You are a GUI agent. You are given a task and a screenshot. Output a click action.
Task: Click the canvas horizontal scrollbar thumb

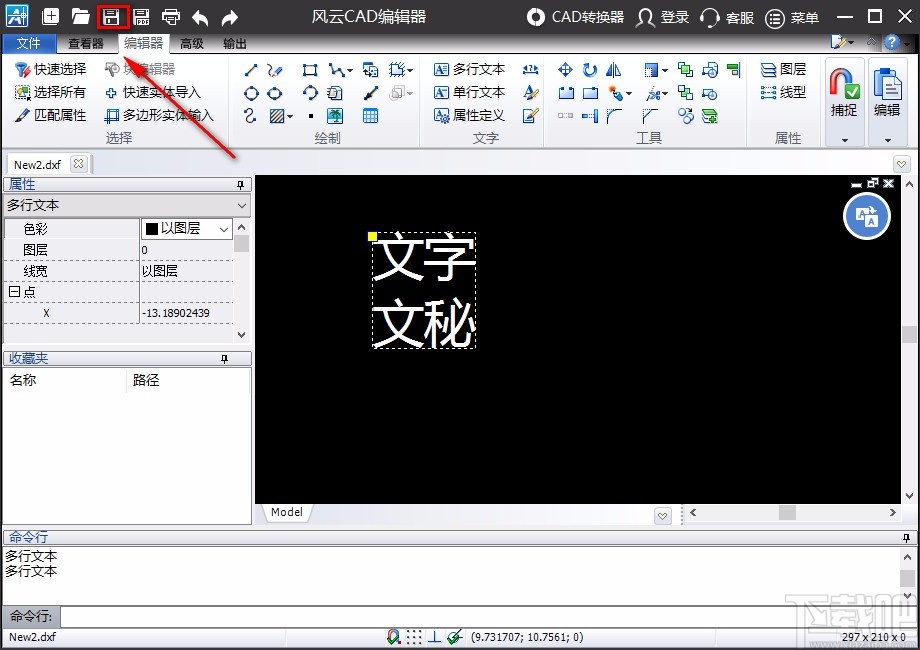[787, 512]
